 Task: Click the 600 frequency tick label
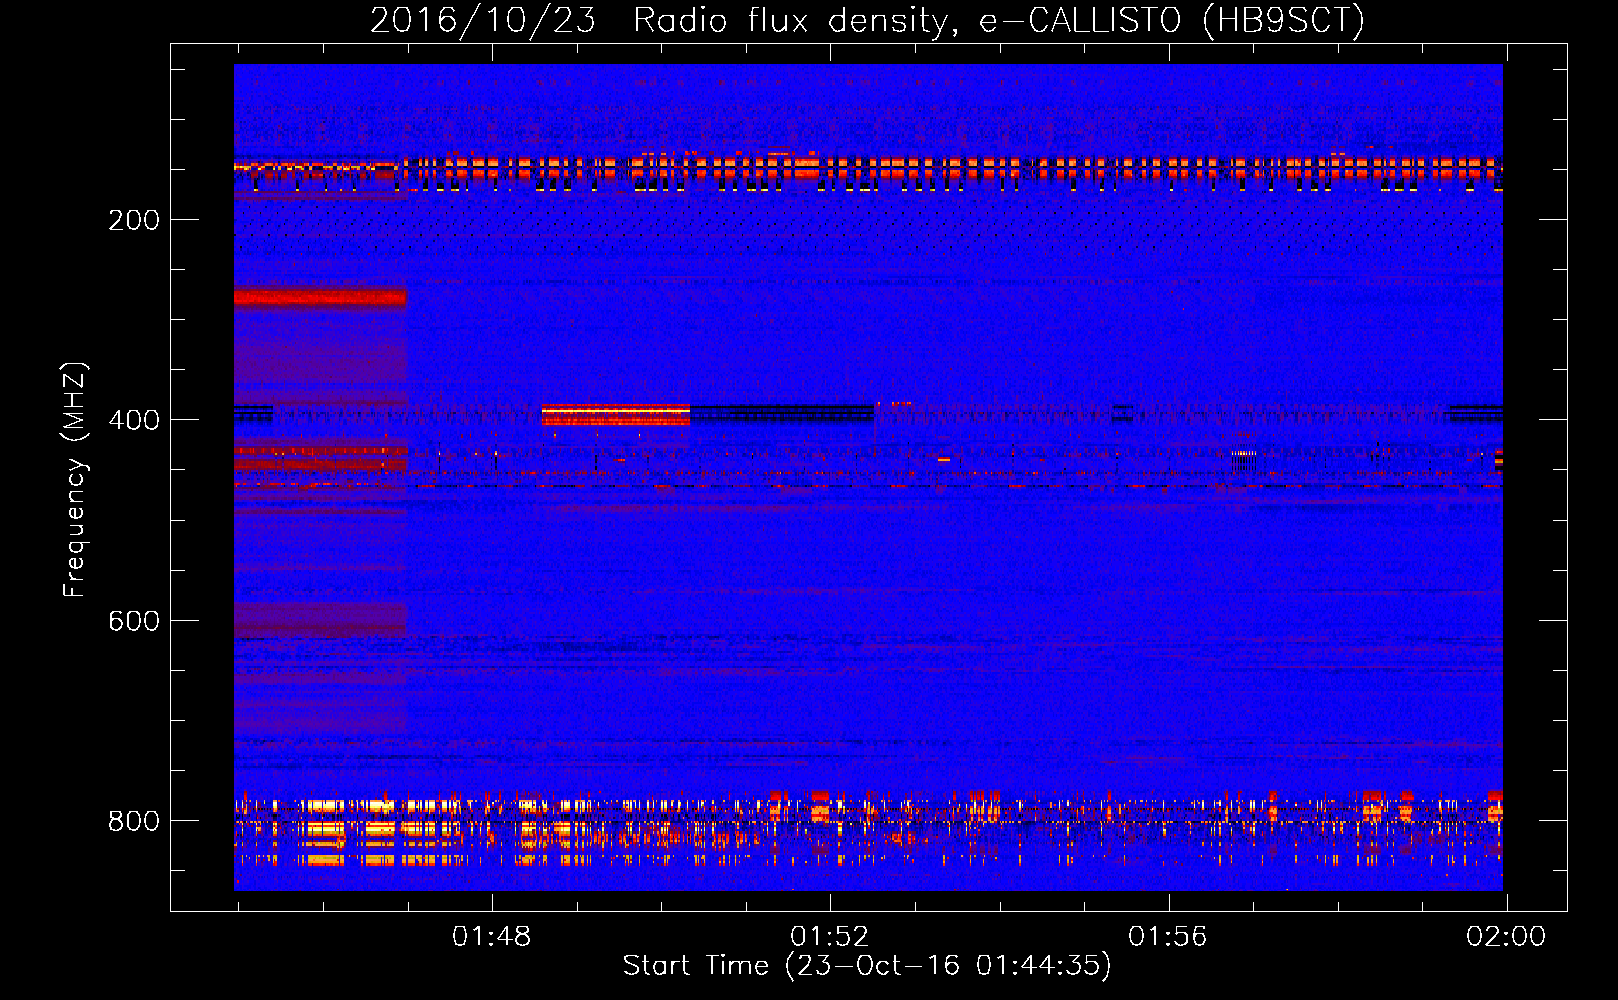click(134, 621)
